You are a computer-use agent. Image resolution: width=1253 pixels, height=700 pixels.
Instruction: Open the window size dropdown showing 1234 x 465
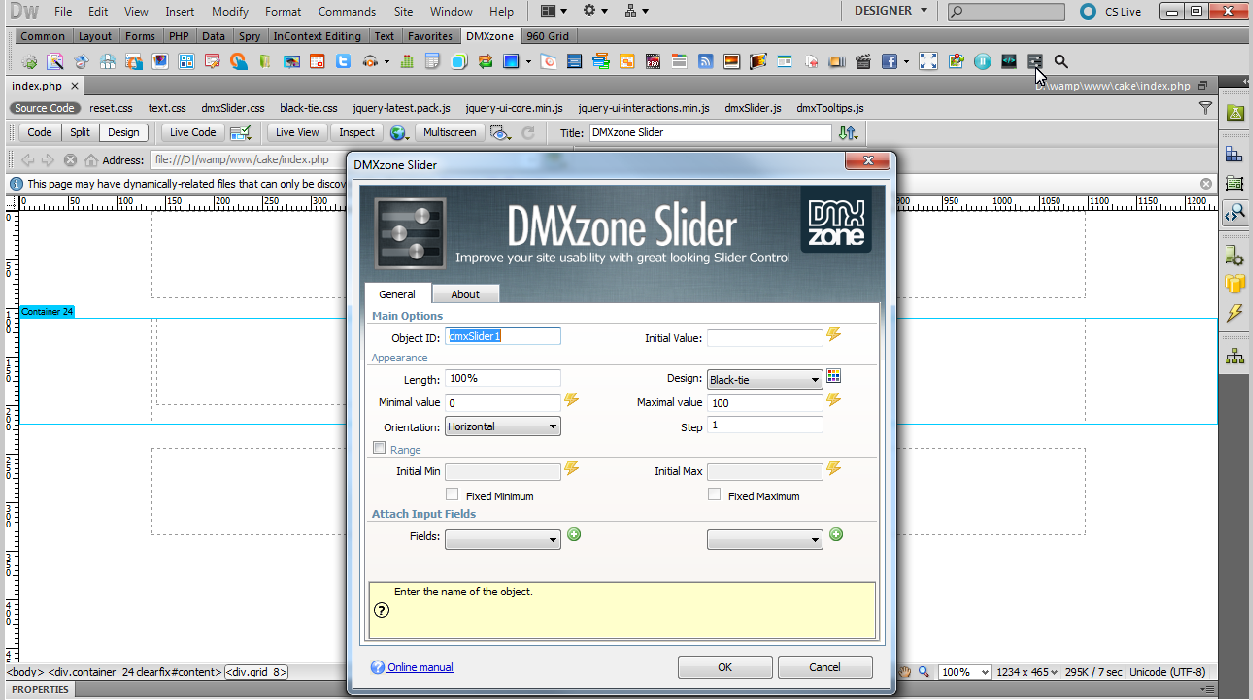pyautogui.click(x=1028, y=672)
